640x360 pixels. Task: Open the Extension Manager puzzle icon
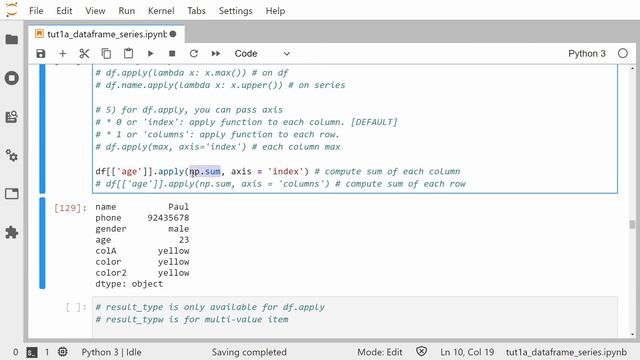12,232
